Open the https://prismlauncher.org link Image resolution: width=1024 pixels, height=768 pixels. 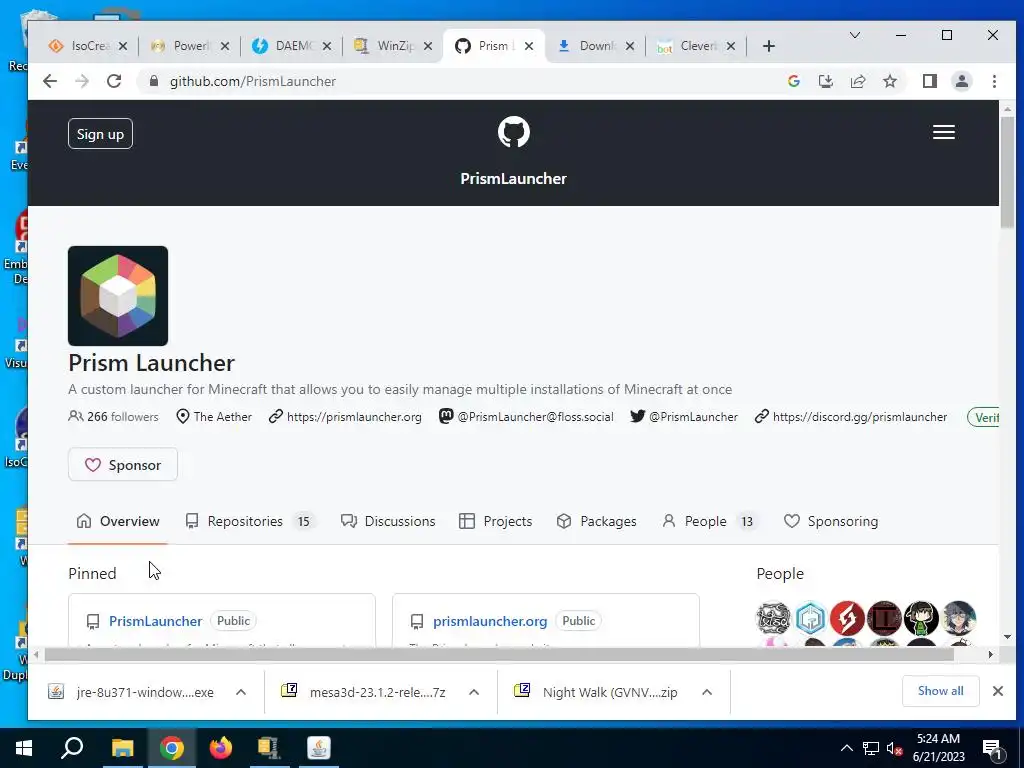click(354, 417)
